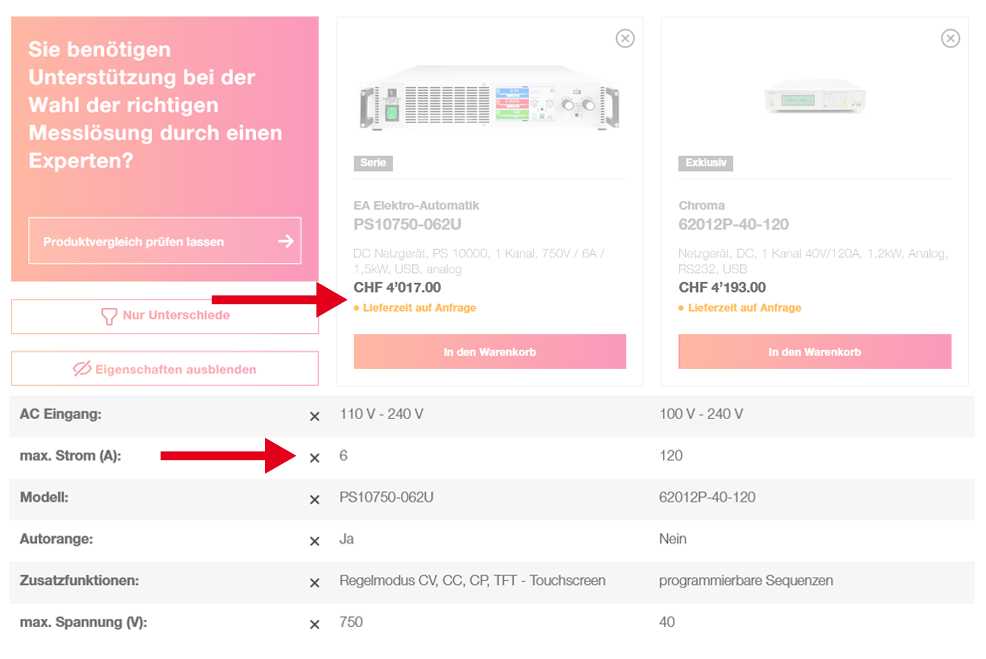This screenshot has height=659, width=986.
Task: Select Autorange value Ja
Action: pyautogui.click(x=346, y=540)
